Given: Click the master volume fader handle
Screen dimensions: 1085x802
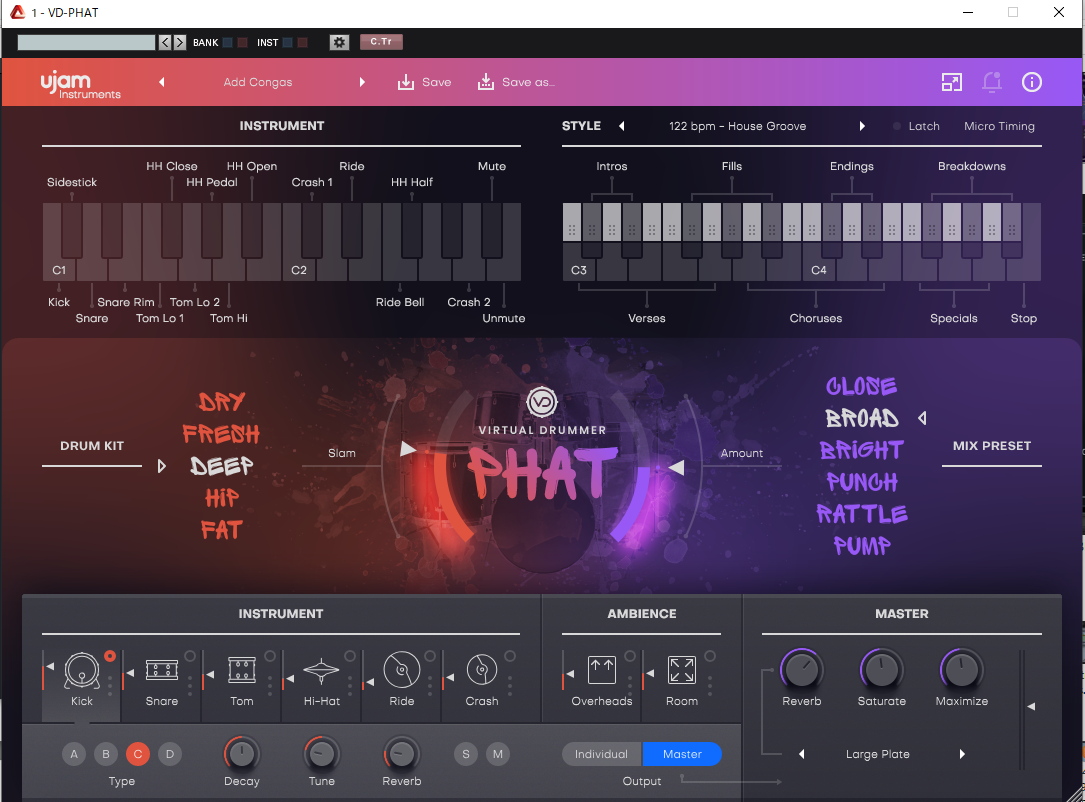Looking at the screenshot, I should (x=1031, y=707).
